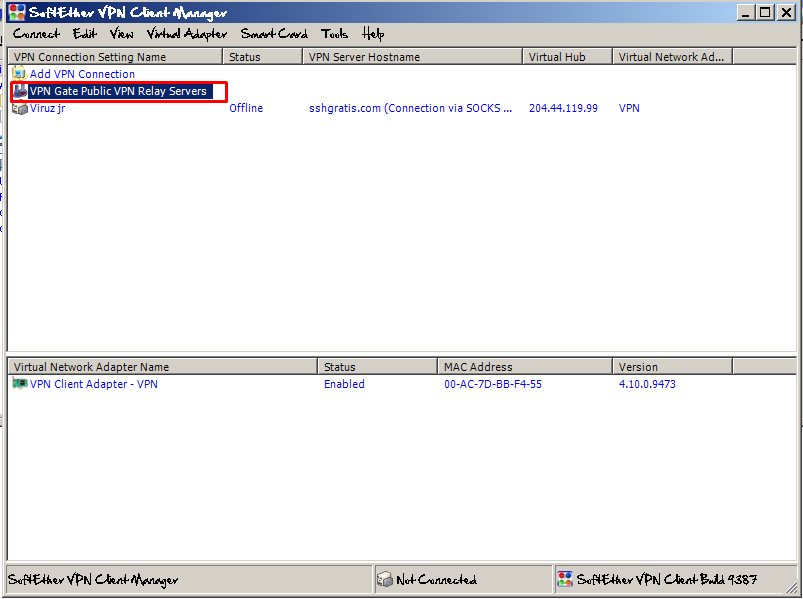Sort by Virtual Network Adapter Name column

[x=163, y=367]
